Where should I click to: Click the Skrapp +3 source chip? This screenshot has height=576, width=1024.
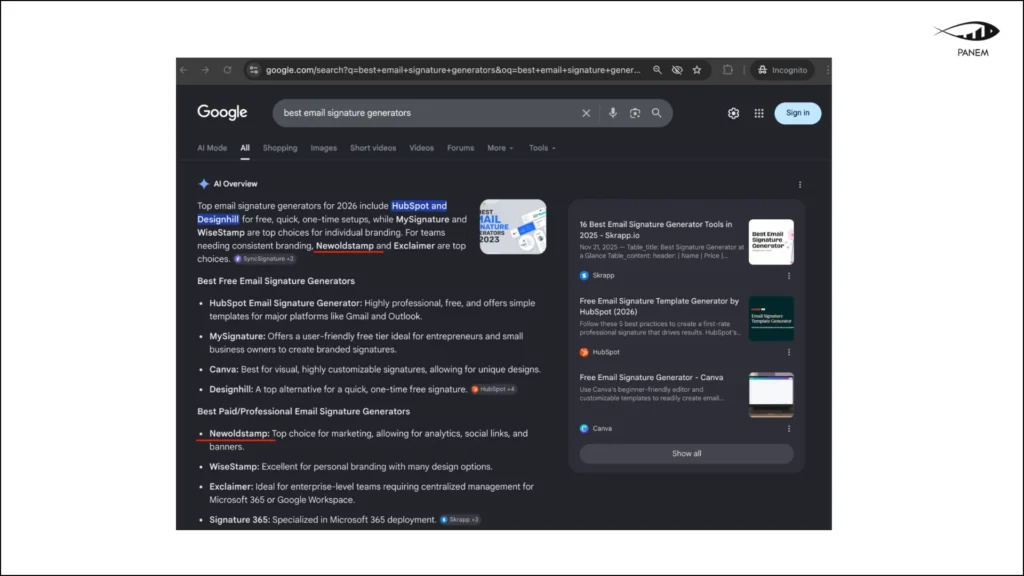(x=460, y=520)
